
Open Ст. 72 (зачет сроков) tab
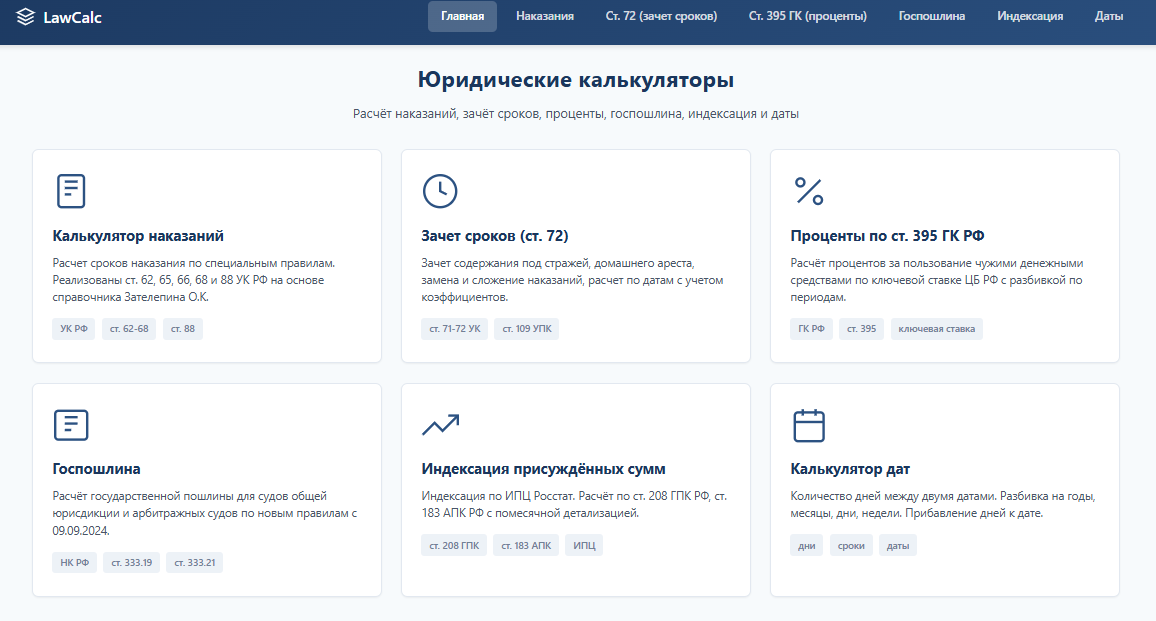point(661,16)
